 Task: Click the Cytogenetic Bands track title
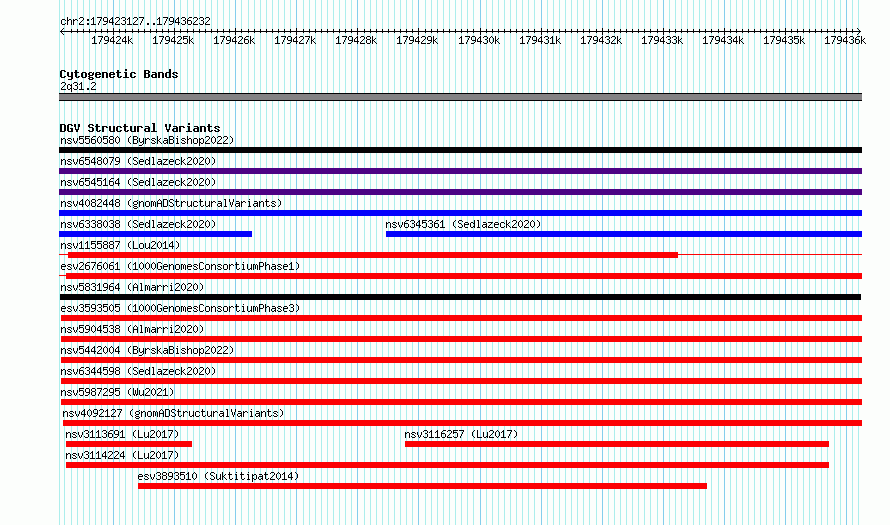[x=119, y=74]
